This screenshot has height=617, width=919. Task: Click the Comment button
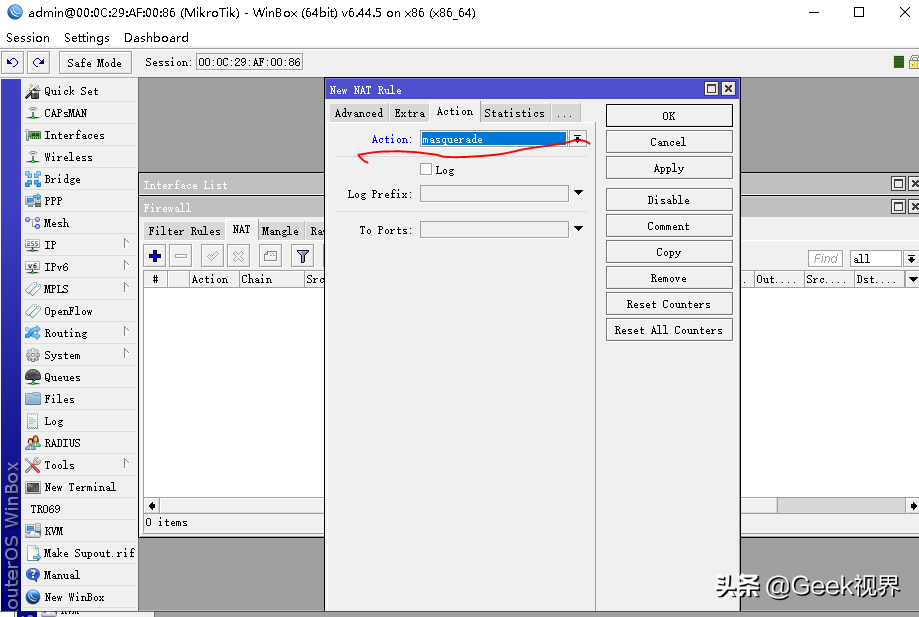669,226
